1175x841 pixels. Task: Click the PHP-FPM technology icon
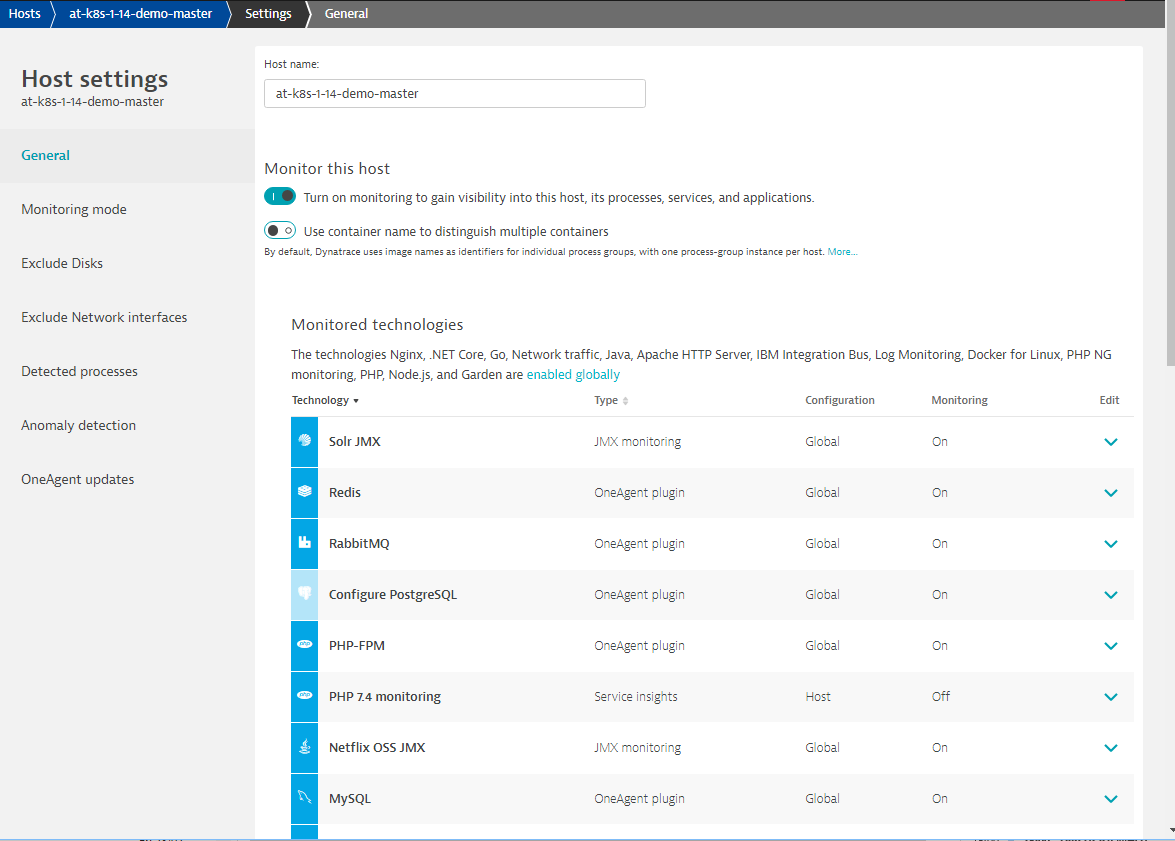coord(304,646)
